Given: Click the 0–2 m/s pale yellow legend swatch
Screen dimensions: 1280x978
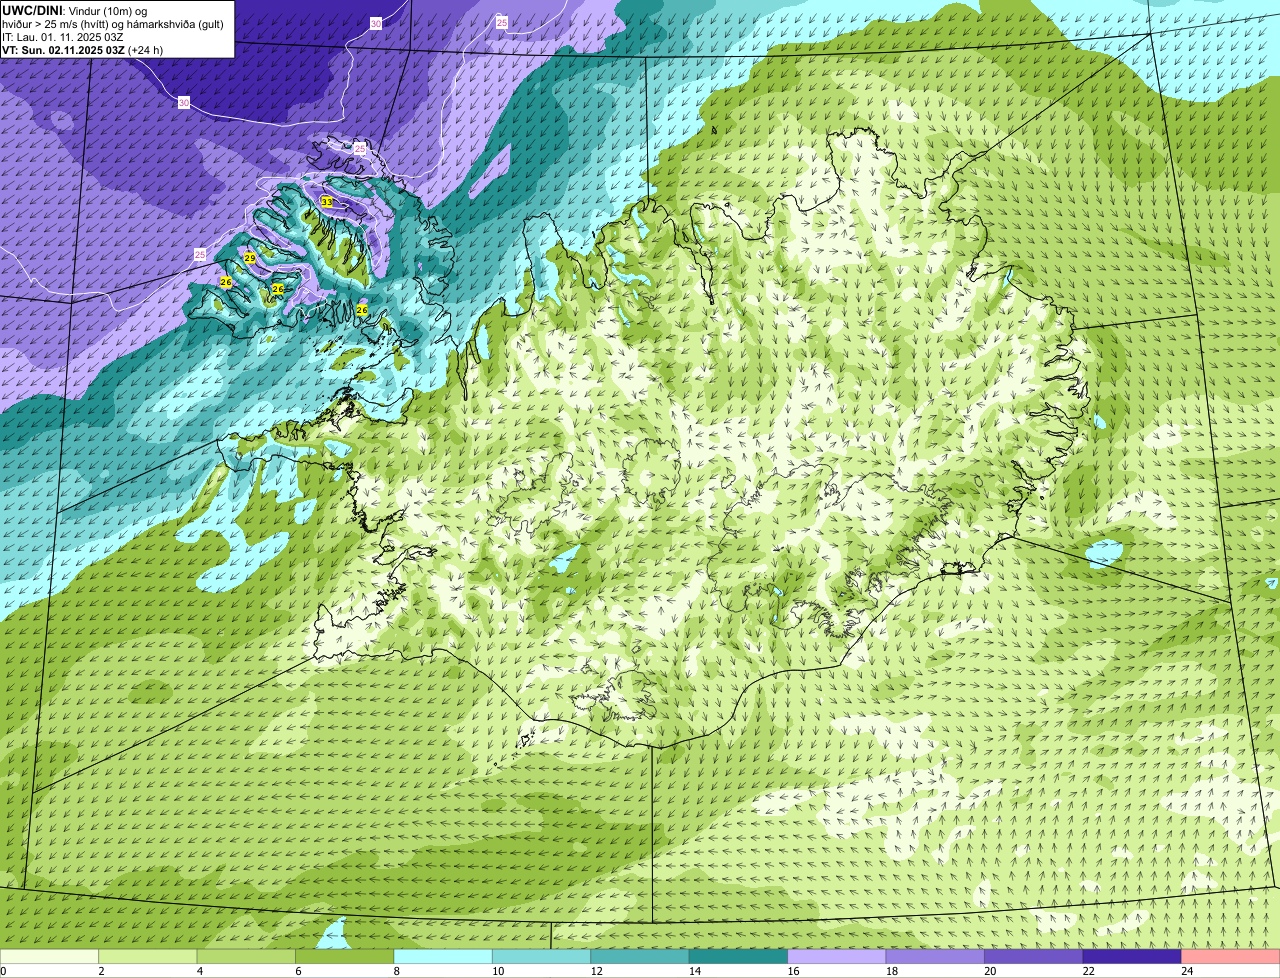Looking at the screenshot, I should pos(50,957).
